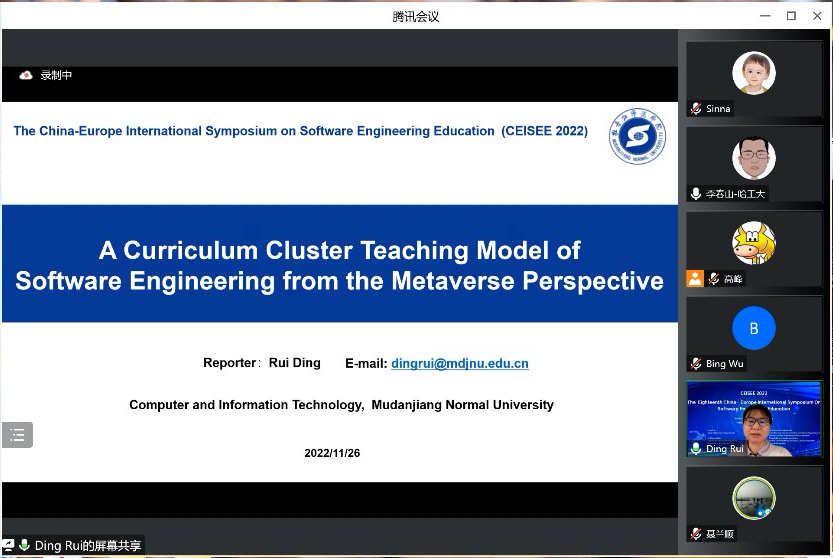Select the cartoon glasses avatar of 李春山

753,158
